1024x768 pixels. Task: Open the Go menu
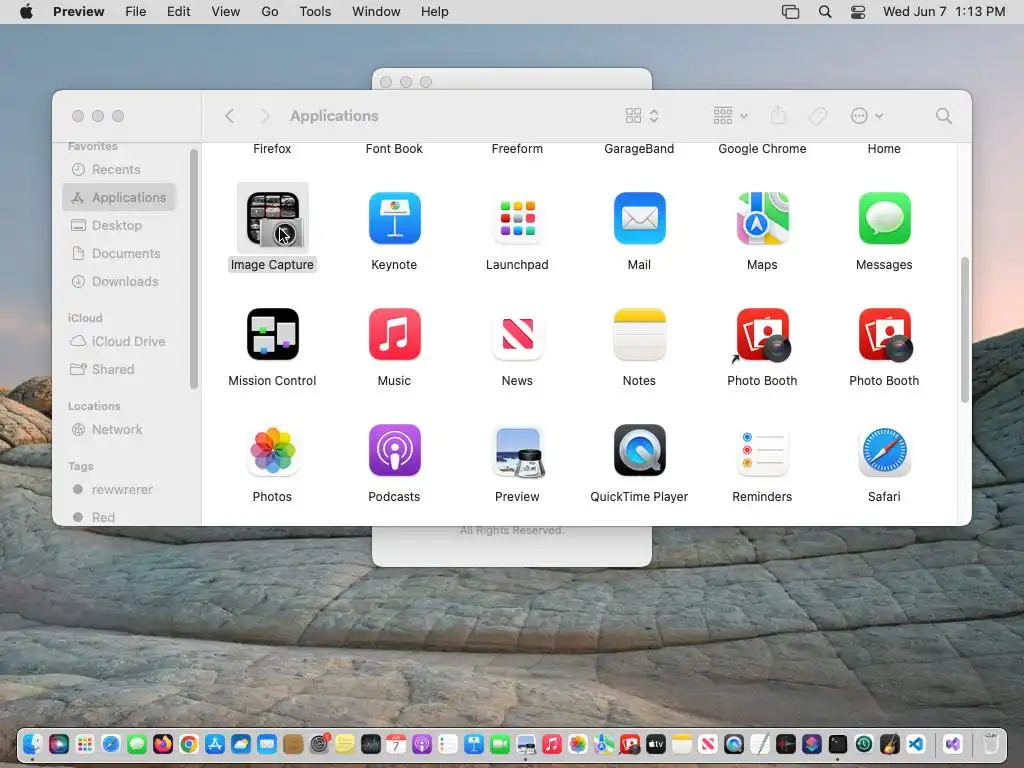pyautogui.click(x=270, y=11)
